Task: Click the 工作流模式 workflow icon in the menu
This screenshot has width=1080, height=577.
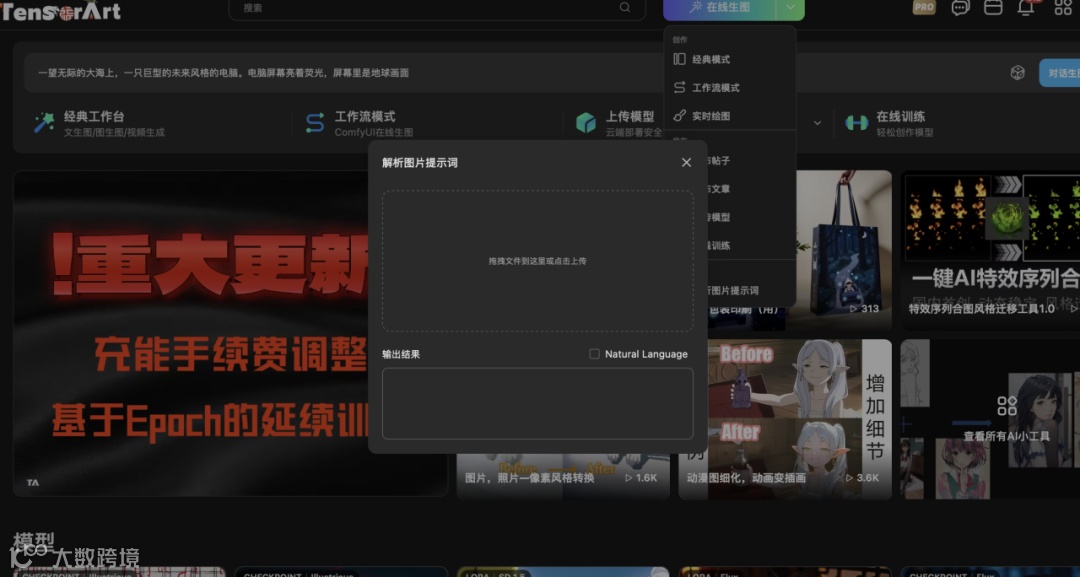Action: tap(679, 87)
